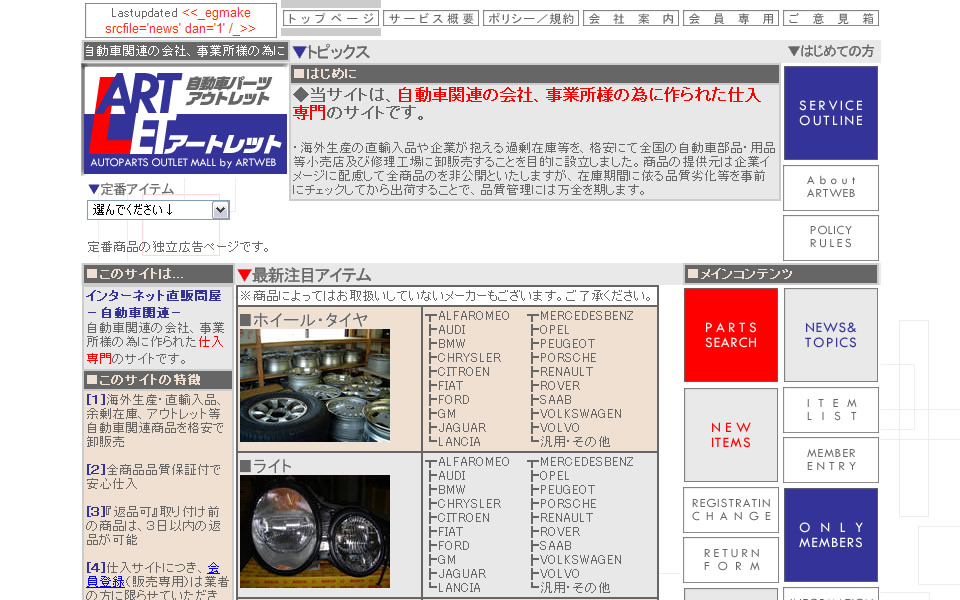
Task: Select RENAULT under ホイール・タイヤ
Action: click(x=566, y=372)
